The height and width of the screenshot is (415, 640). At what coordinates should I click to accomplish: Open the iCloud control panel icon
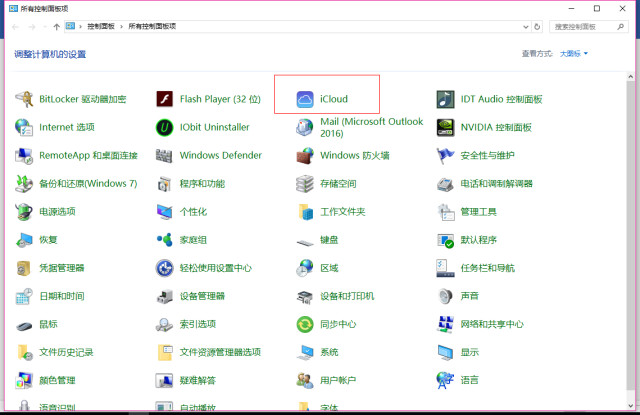click(x=305, y=99)
